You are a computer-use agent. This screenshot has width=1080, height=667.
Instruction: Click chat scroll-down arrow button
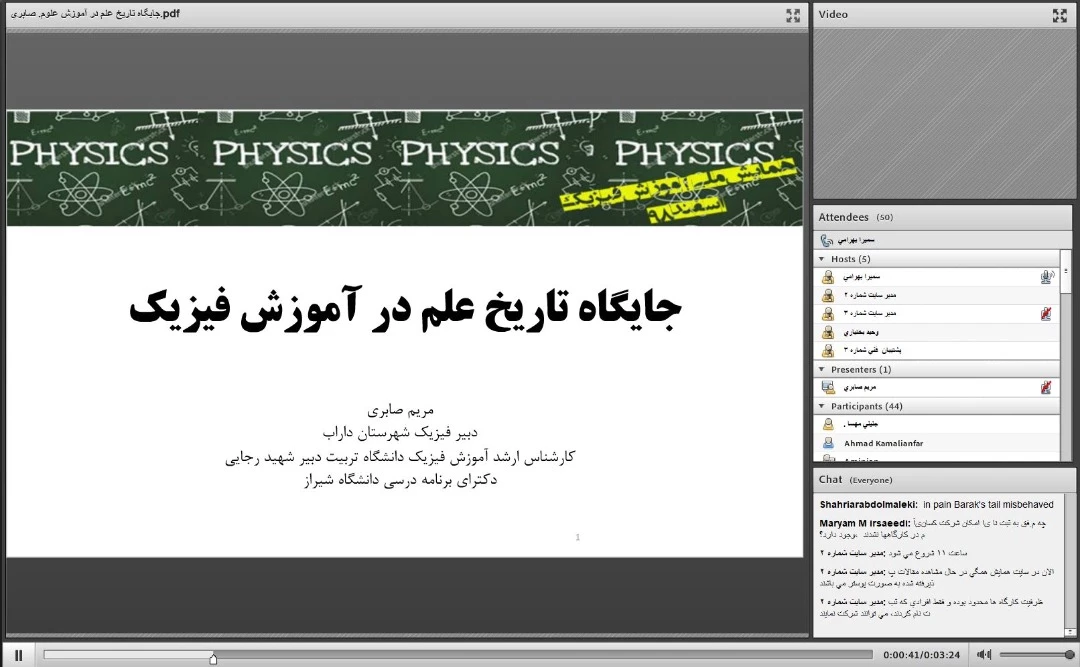[1066, 630]
